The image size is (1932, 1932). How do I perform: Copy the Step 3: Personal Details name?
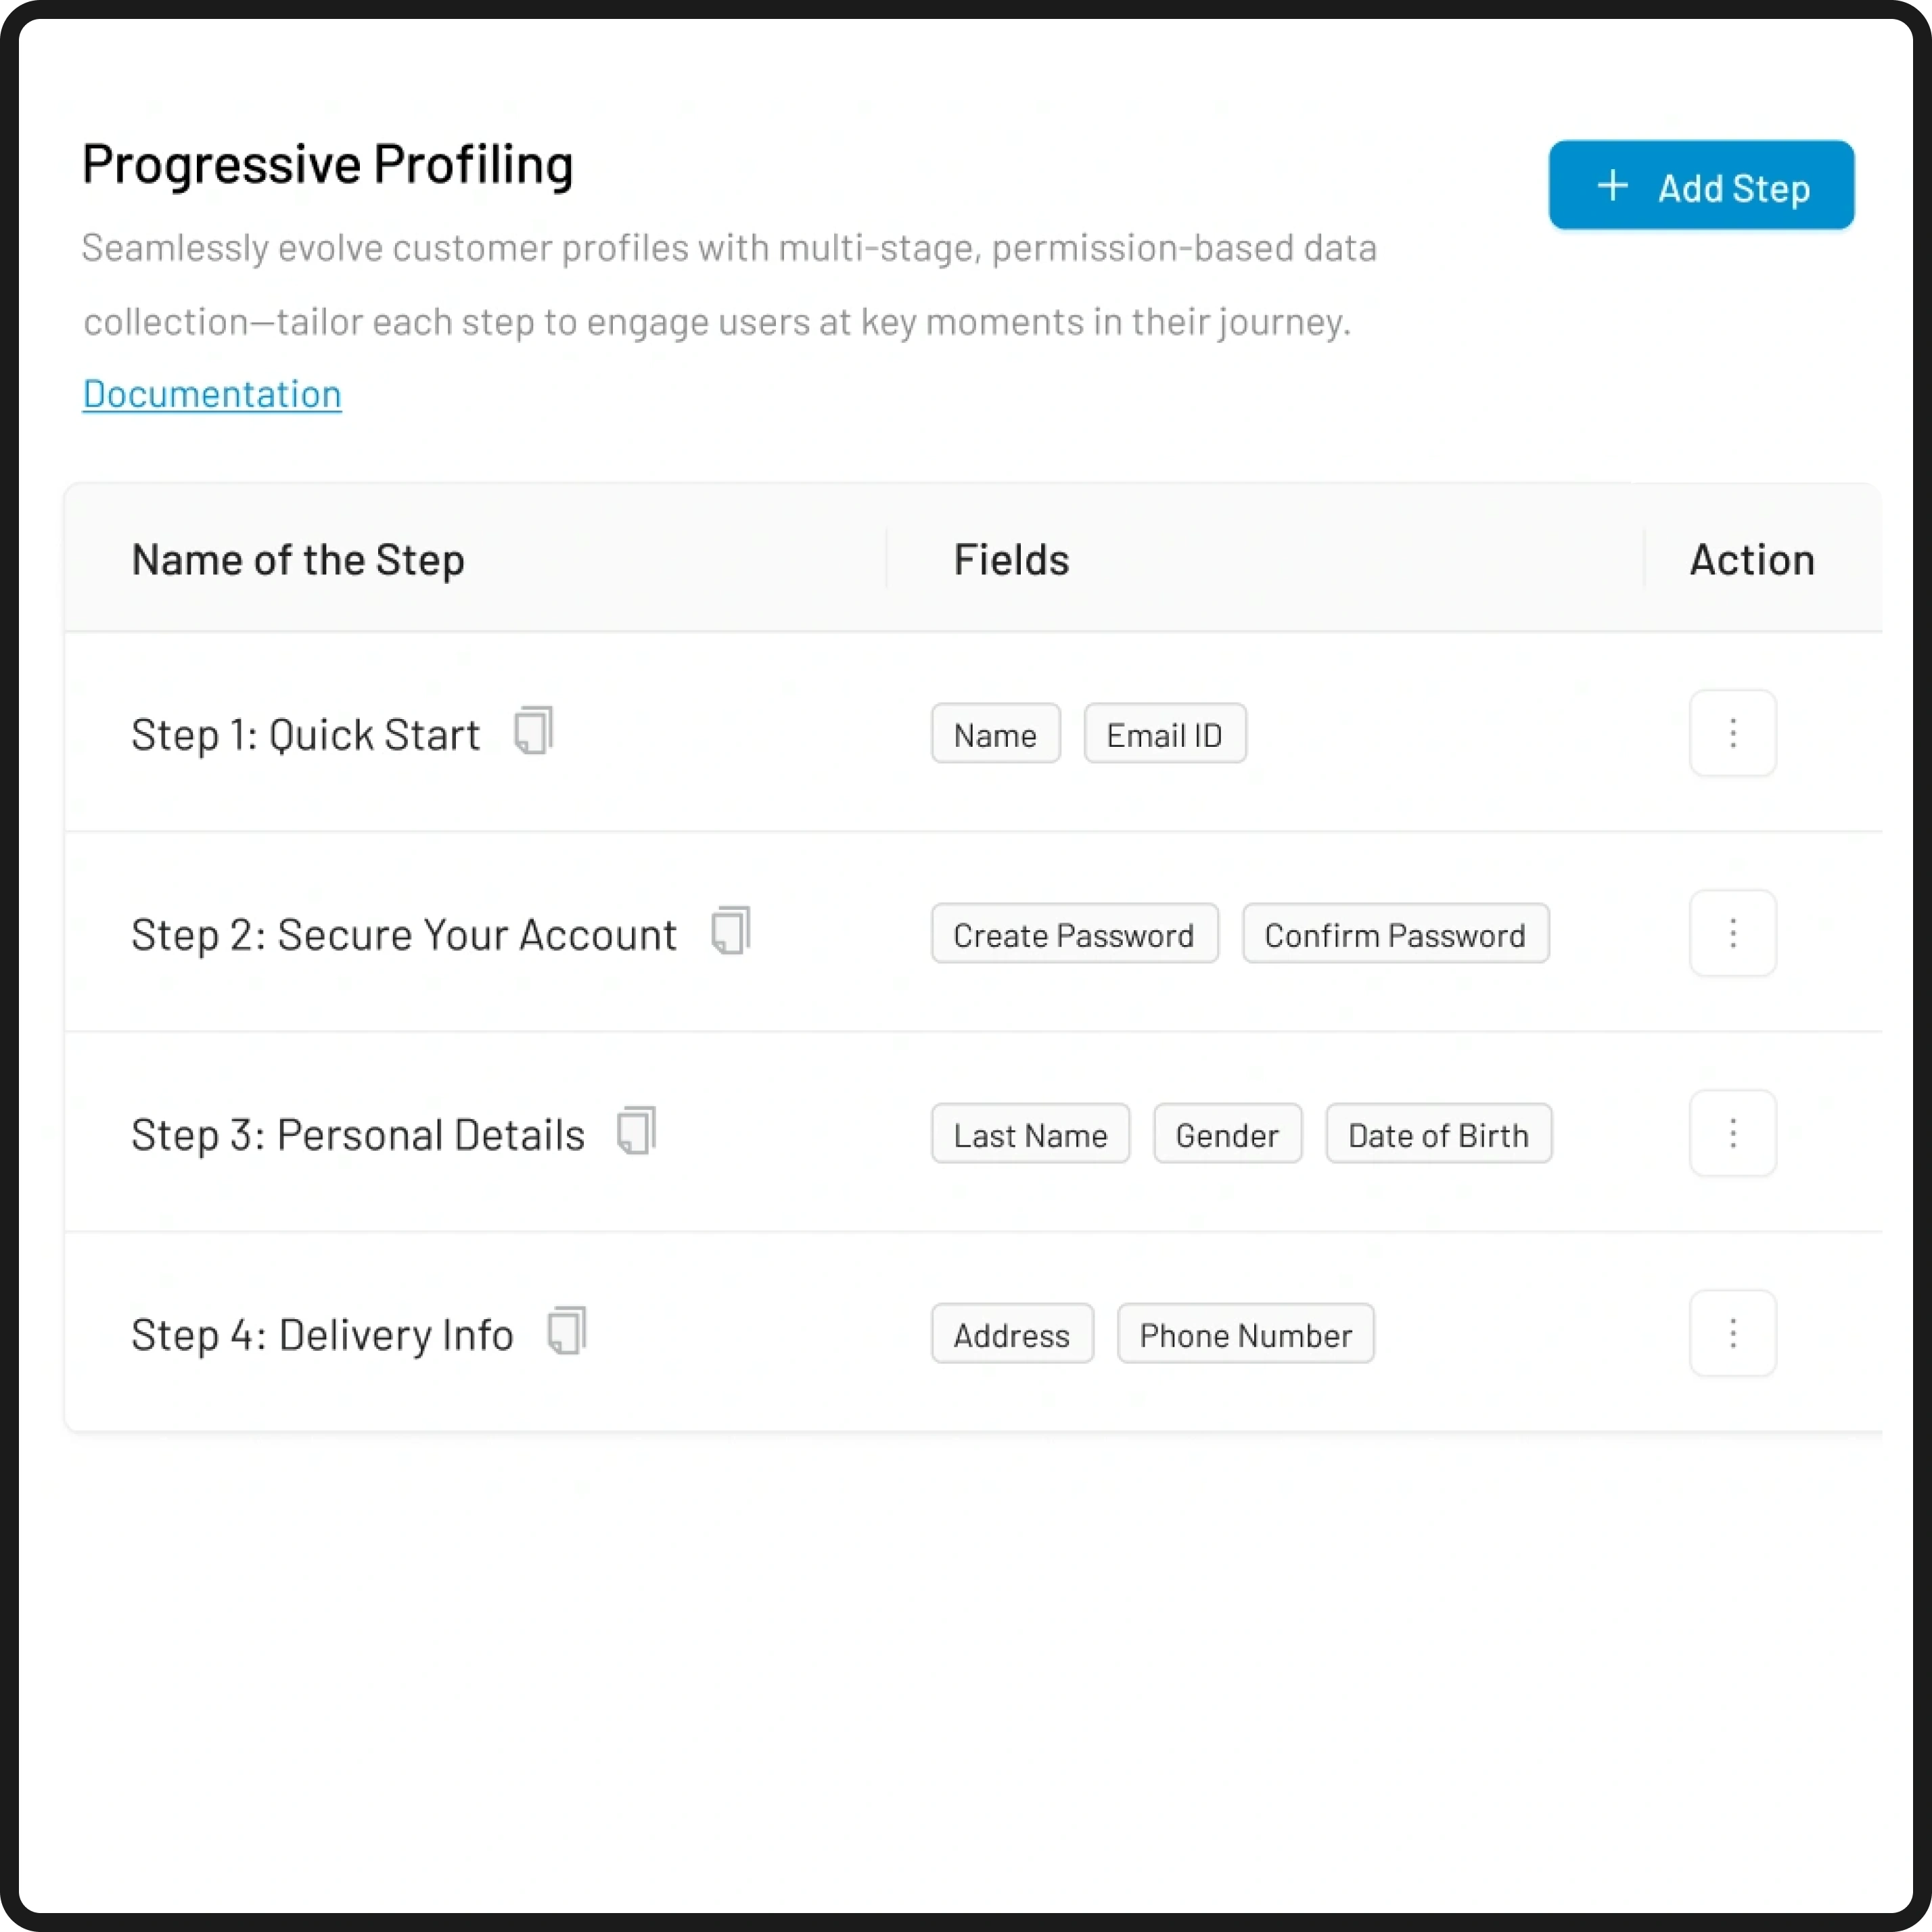(x=636, y=1131)
